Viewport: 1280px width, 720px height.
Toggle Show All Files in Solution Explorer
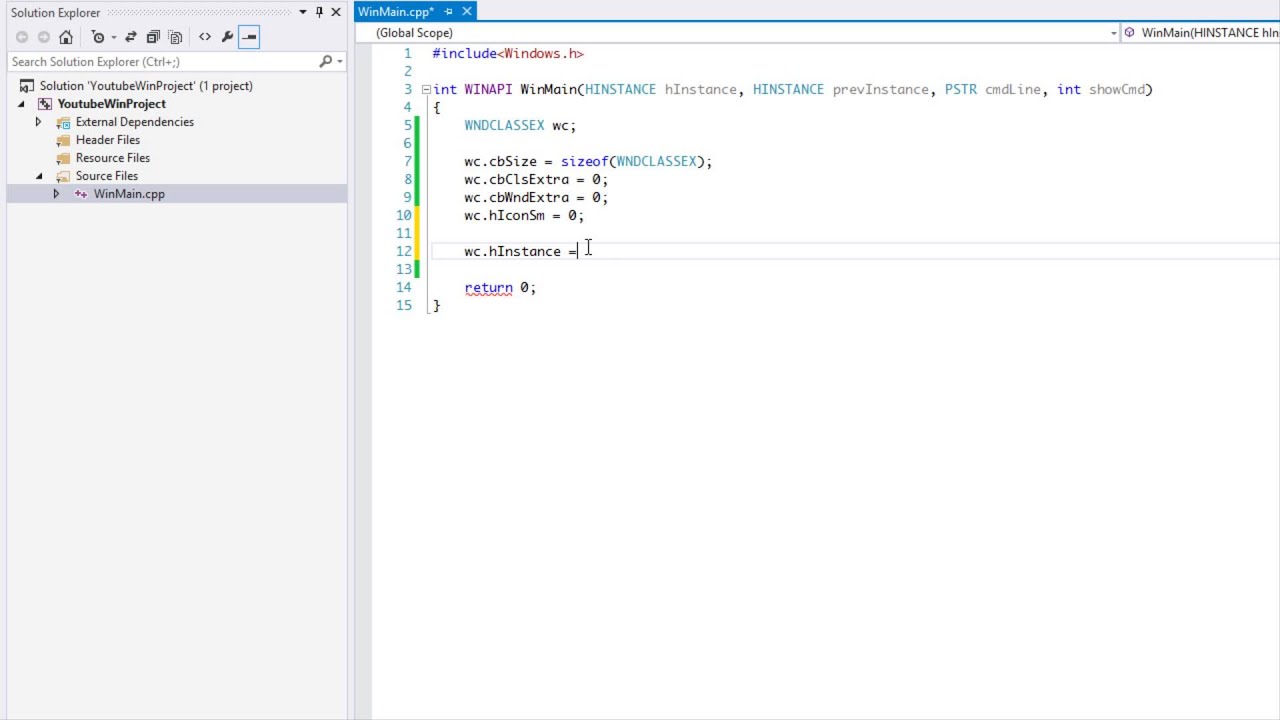click(x=175, y=37)
